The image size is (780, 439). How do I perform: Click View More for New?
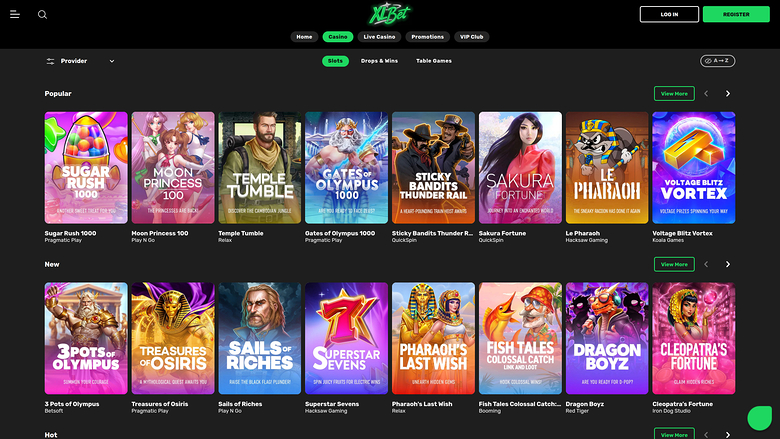point(674,264)
